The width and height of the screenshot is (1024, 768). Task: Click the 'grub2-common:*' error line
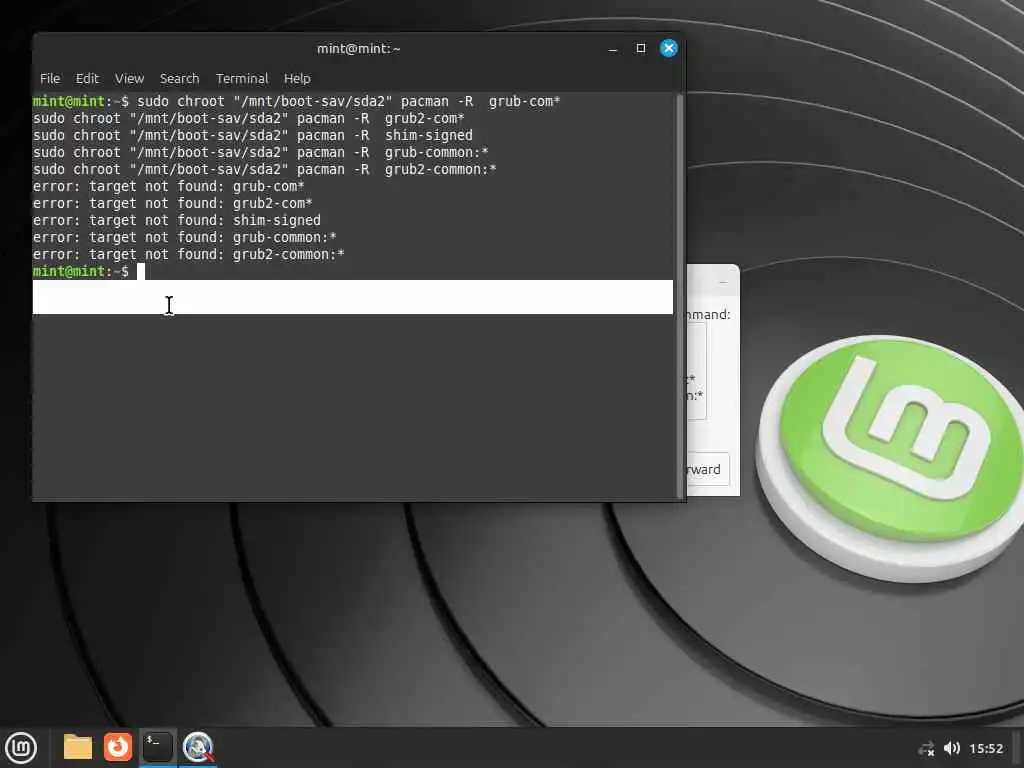[189, 254]
